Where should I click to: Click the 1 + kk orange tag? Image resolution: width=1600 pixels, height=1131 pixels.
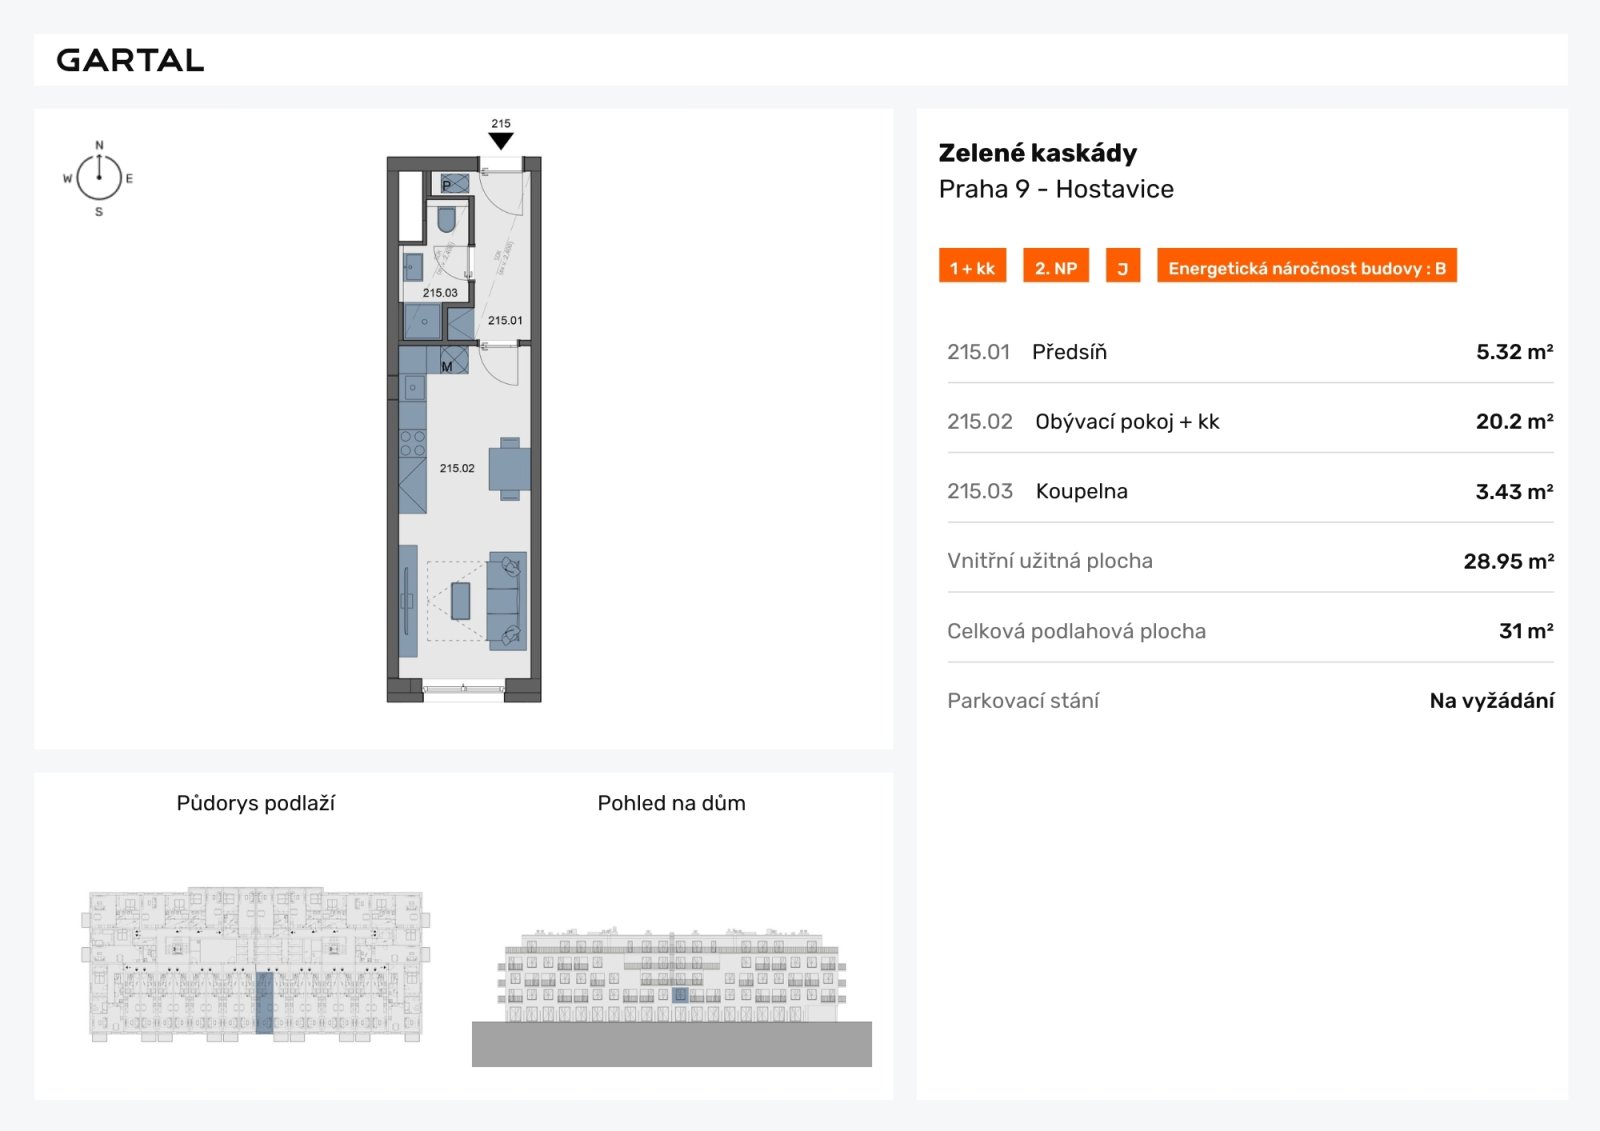[972, 268]
